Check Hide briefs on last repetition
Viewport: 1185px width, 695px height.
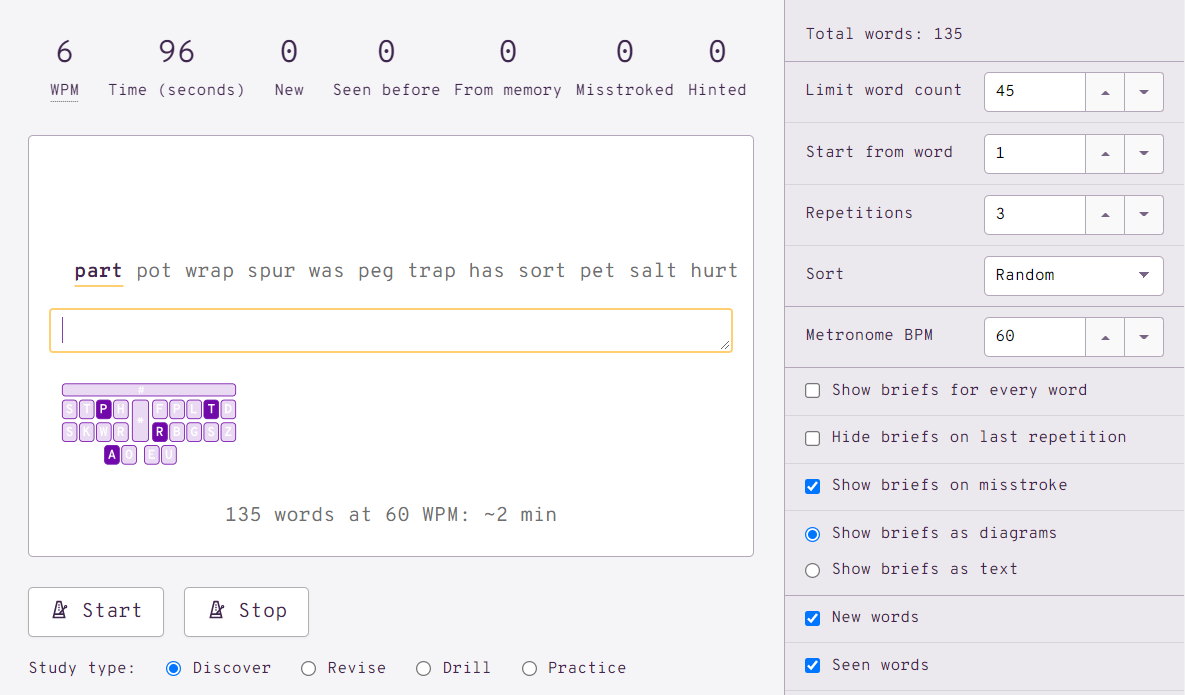[x=813, y=438]
